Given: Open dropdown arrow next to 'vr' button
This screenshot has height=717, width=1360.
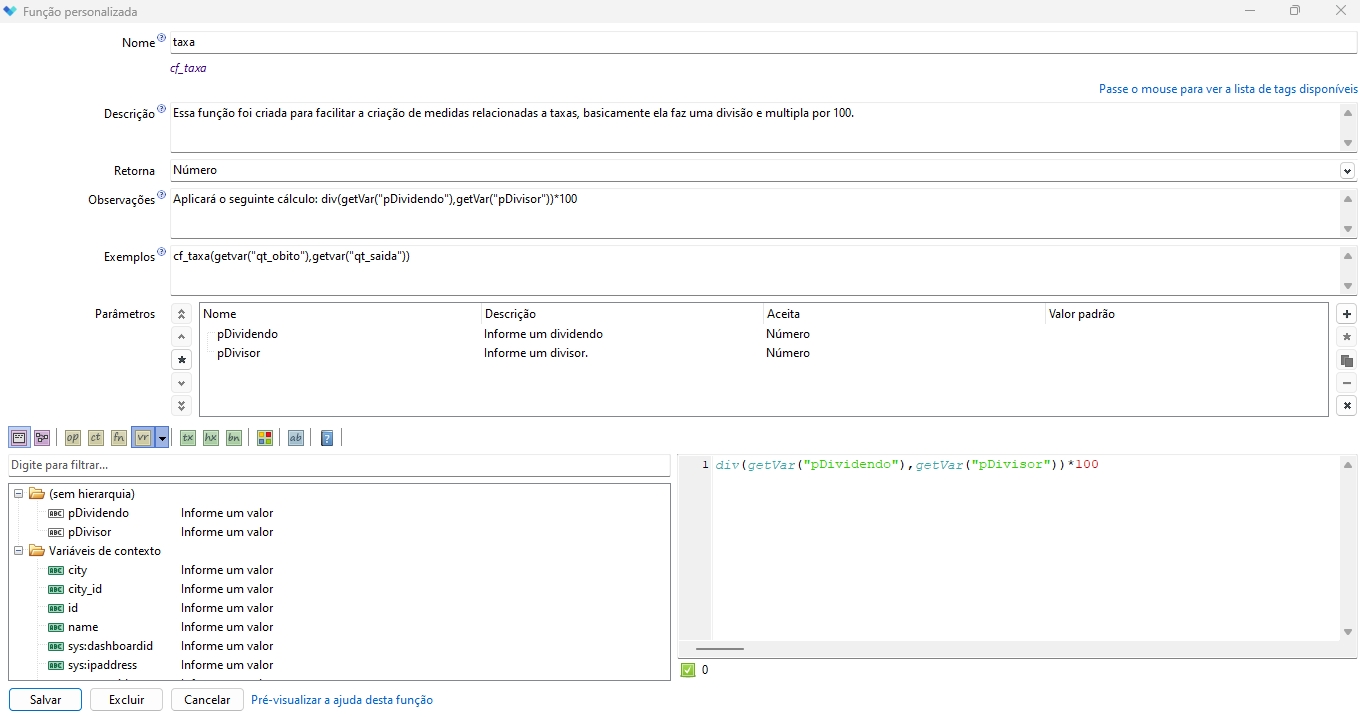Looking at the screenshot, I should pos(162,438).
